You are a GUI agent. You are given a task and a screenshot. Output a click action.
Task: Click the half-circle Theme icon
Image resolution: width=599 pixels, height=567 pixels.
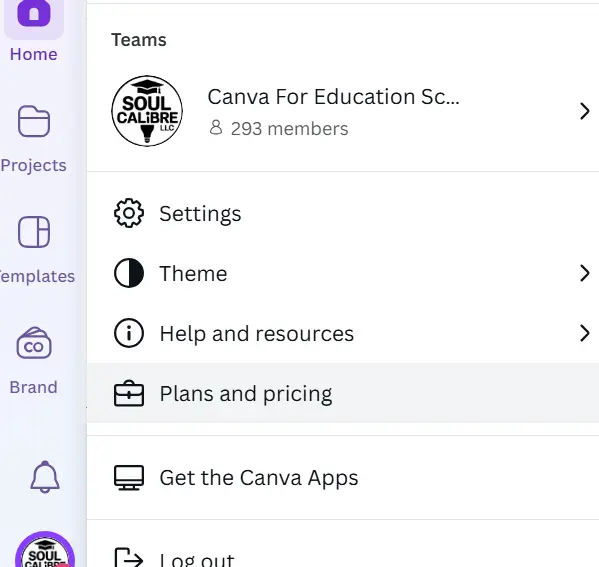pos(129,274)
